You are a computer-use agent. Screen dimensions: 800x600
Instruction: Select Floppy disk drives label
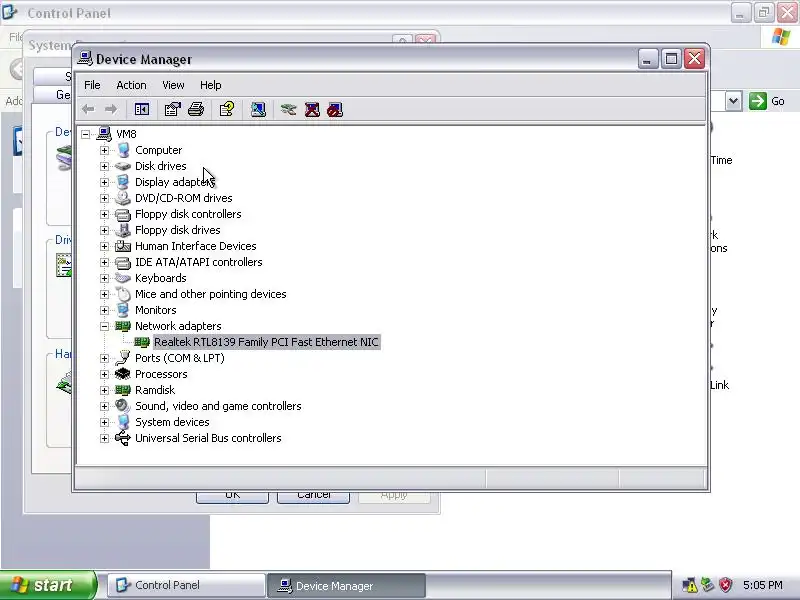[x=178, y=230]
